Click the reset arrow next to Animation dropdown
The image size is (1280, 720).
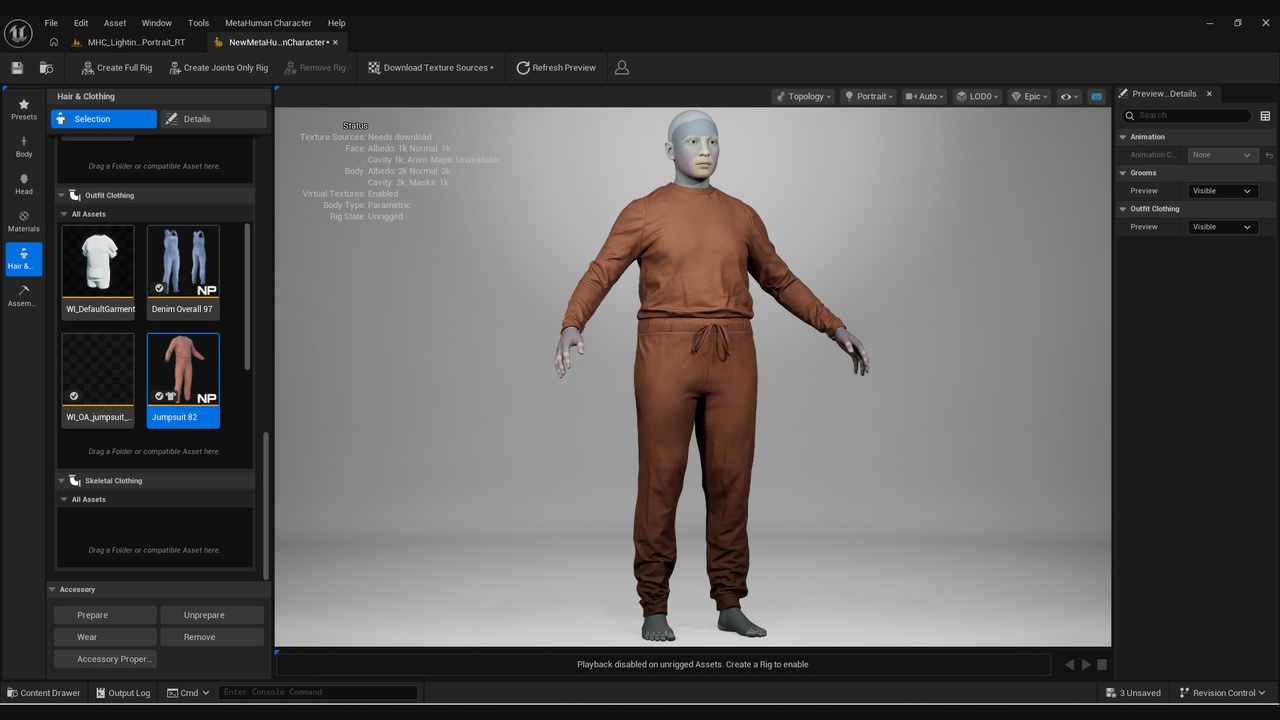click(1269, 155)
